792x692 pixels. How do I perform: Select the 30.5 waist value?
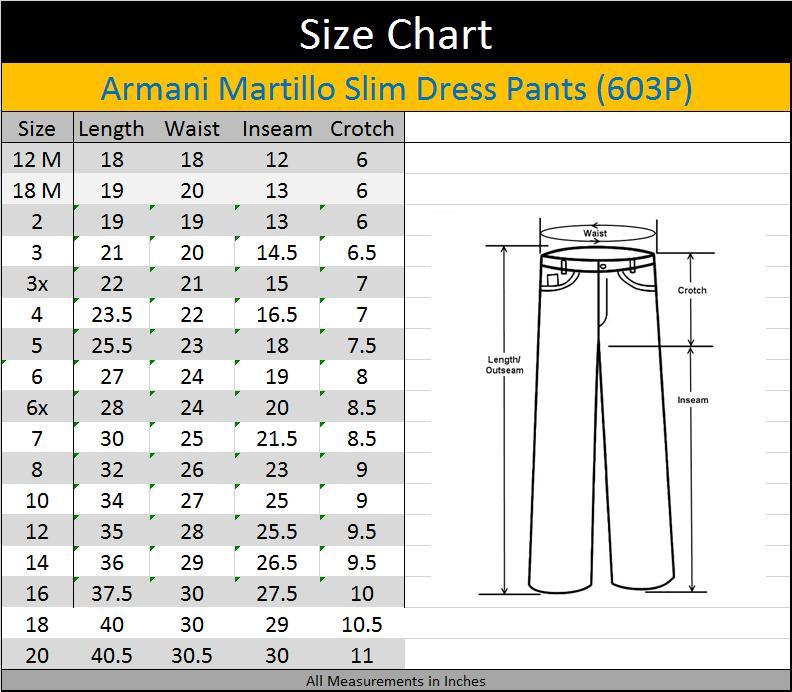[192, 655]
